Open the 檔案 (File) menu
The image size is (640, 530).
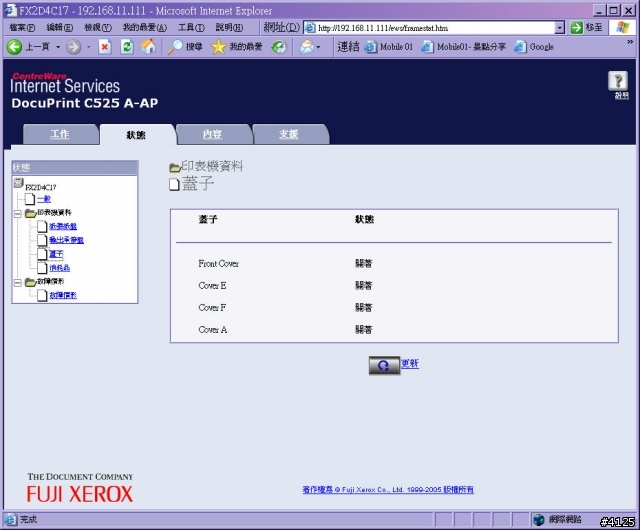click(x=22, y=27)
